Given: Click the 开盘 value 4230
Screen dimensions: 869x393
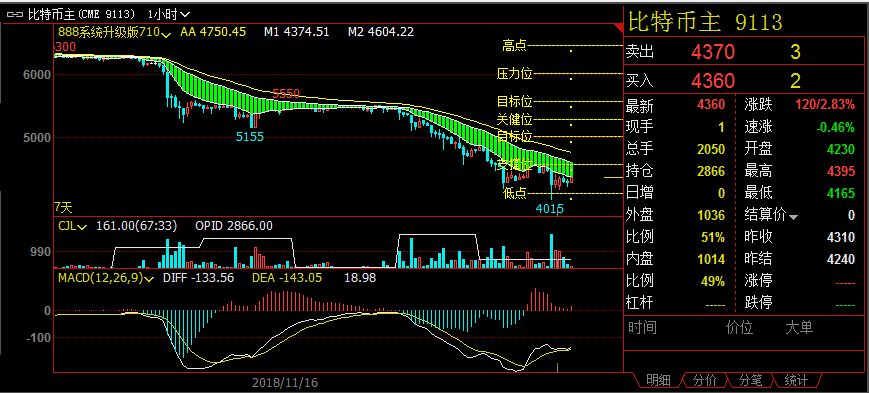Looking at the screenshot, I should pyautogui.click(x=841, y=149).
